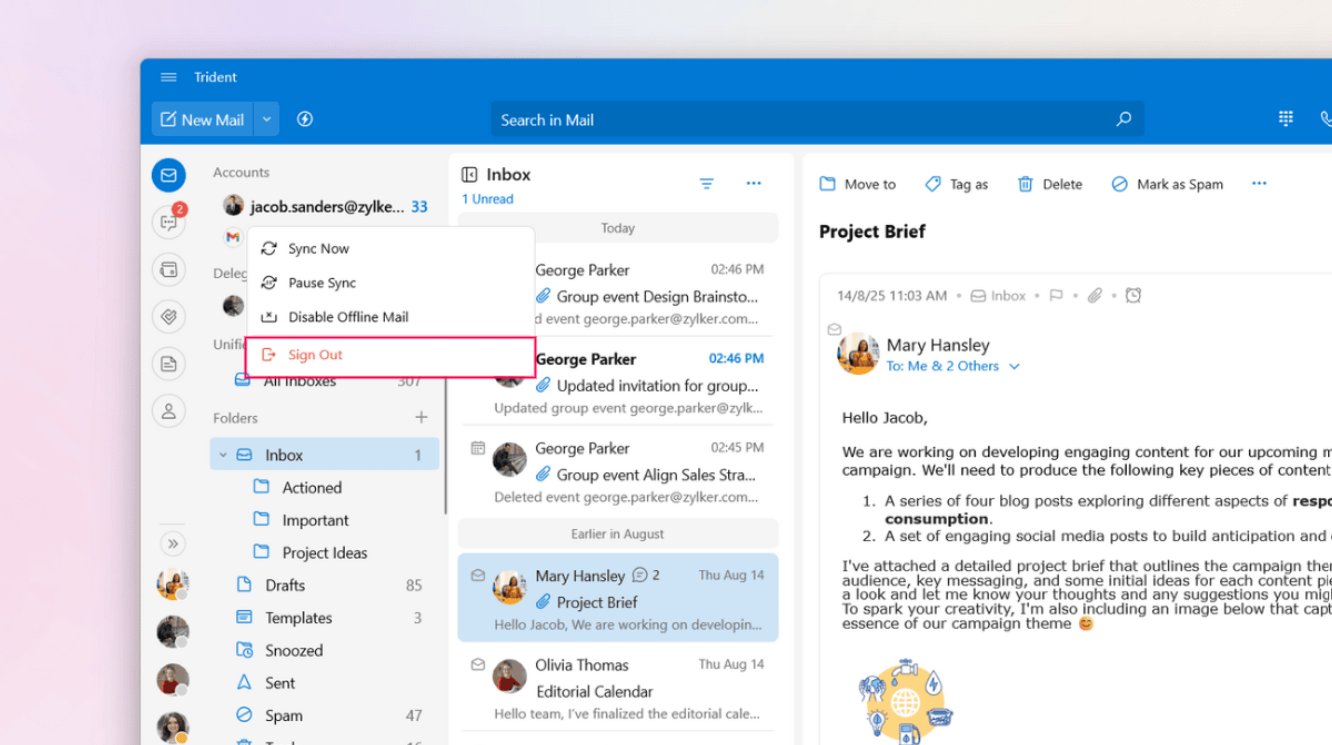Click calendar icon beside Align Sales email
This screenshot has width=1332, height=745.
(478, 448)
